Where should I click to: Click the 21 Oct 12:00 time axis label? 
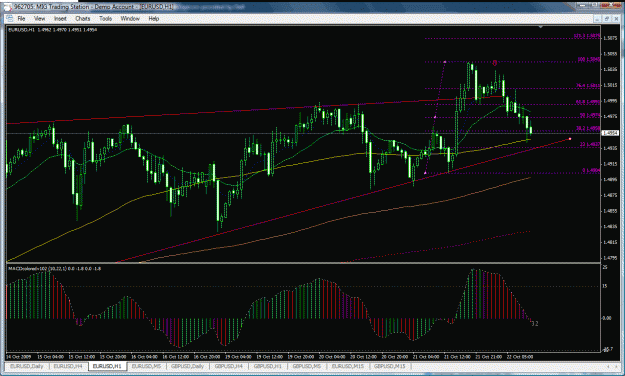(x=457, y=356)
